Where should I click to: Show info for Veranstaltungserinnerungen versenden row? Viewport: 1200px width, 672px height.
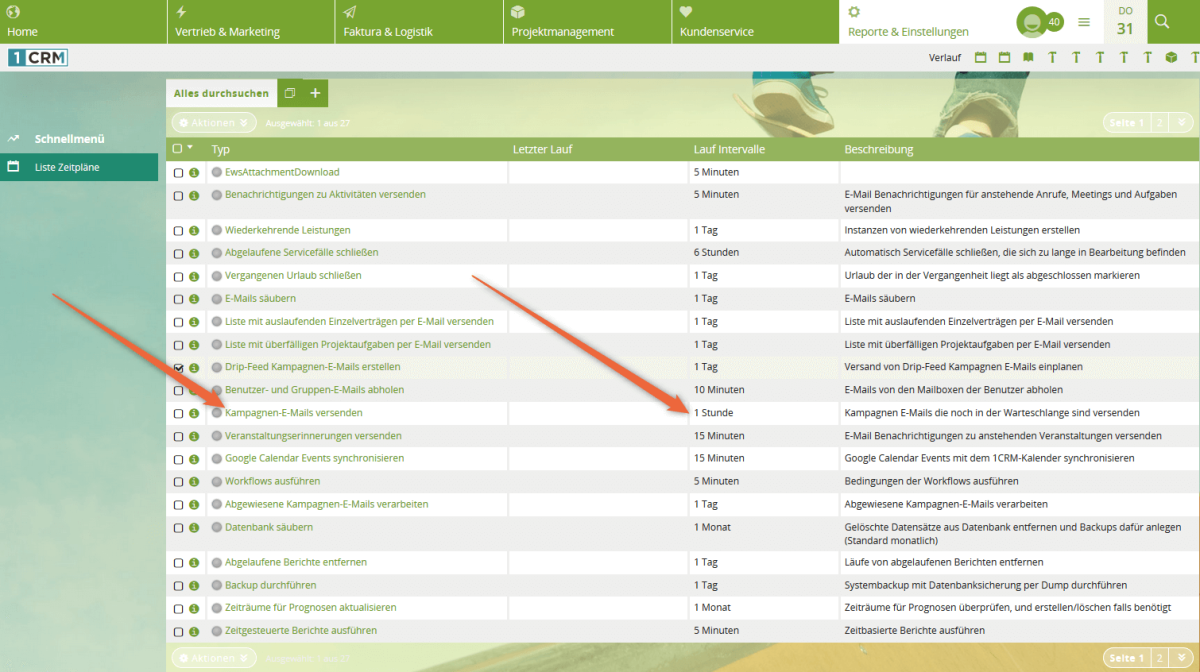(x=194, y=437)
